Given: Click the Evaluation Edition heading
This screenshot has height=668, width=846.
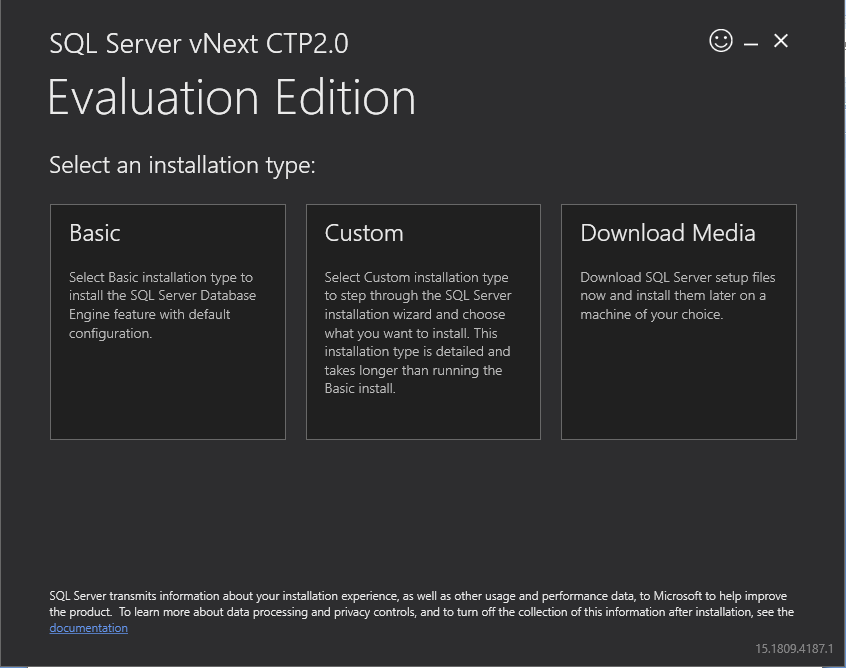Looking at the screenshot, I should pyautogui.click(x=233, y=98).
